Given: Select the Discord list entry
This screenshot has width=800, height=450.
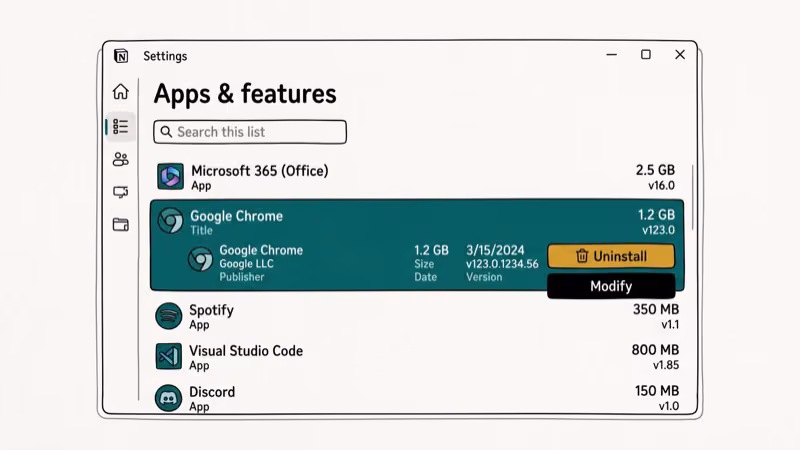Looking at the screenshot, I should click(417, 398).
